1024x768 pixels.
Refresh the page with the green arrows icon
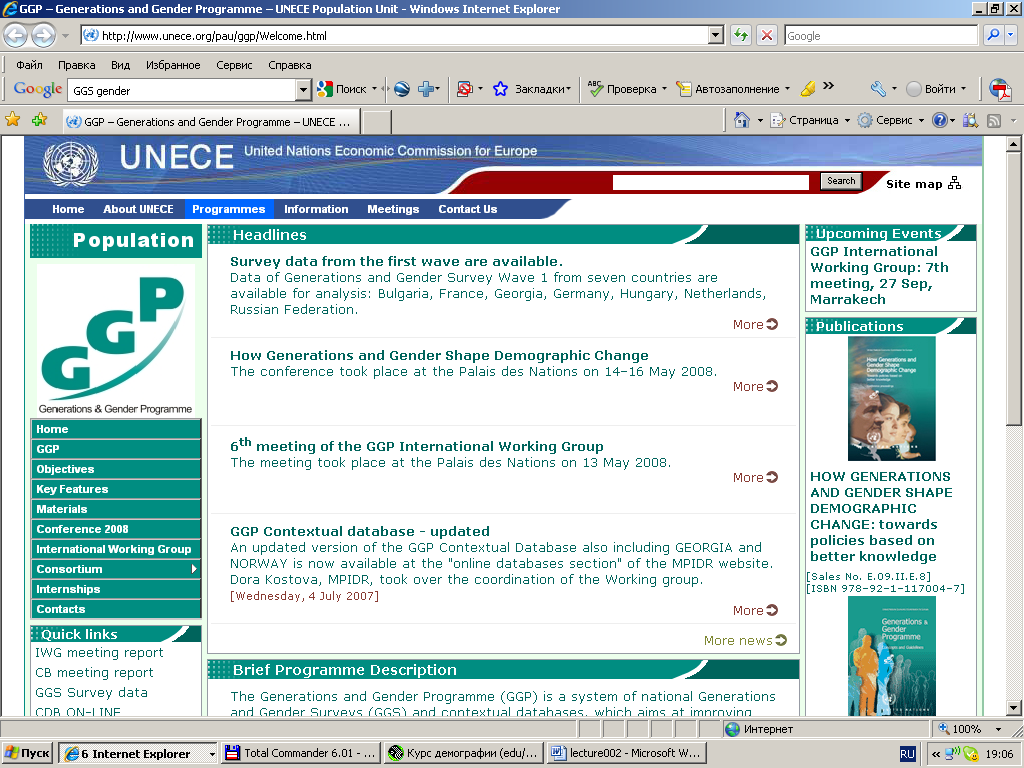click(741, 35)
